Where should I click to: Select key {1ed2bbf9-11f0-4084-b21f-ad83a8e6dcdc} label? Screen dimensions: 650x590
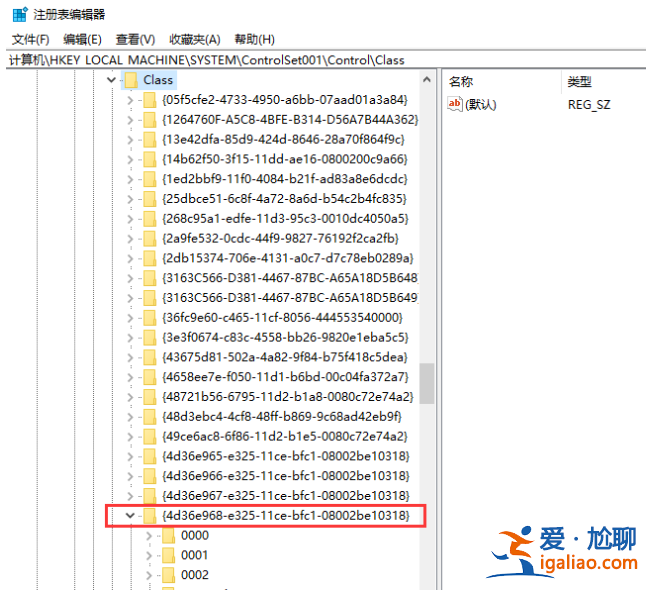(x=285, y=179)
